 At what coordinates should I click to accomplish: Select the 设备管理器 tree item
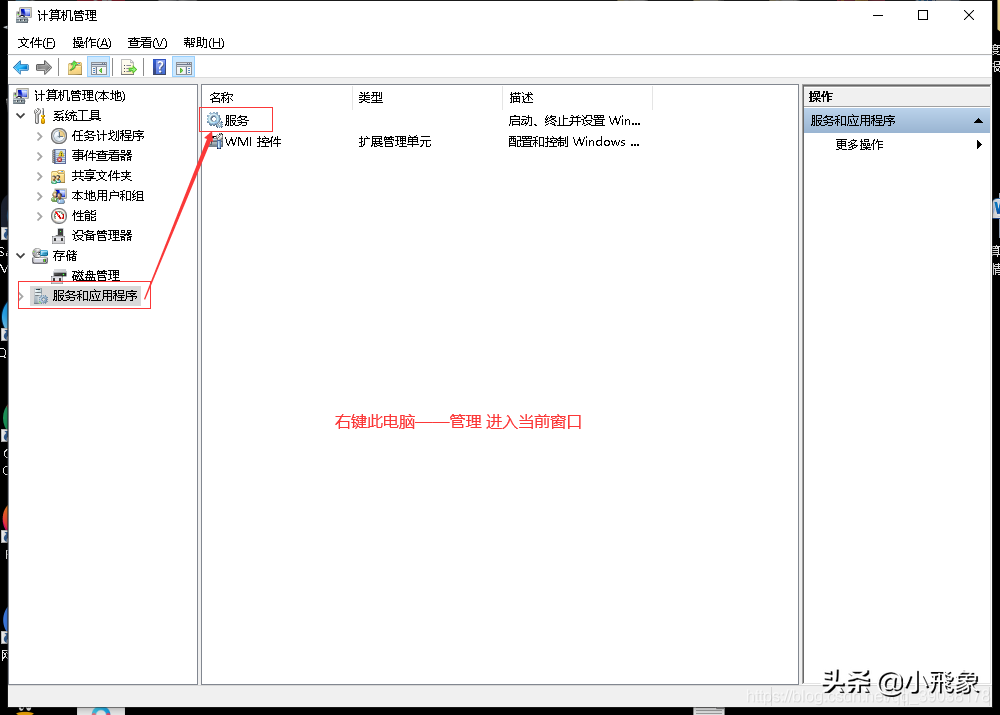point(102,236)
